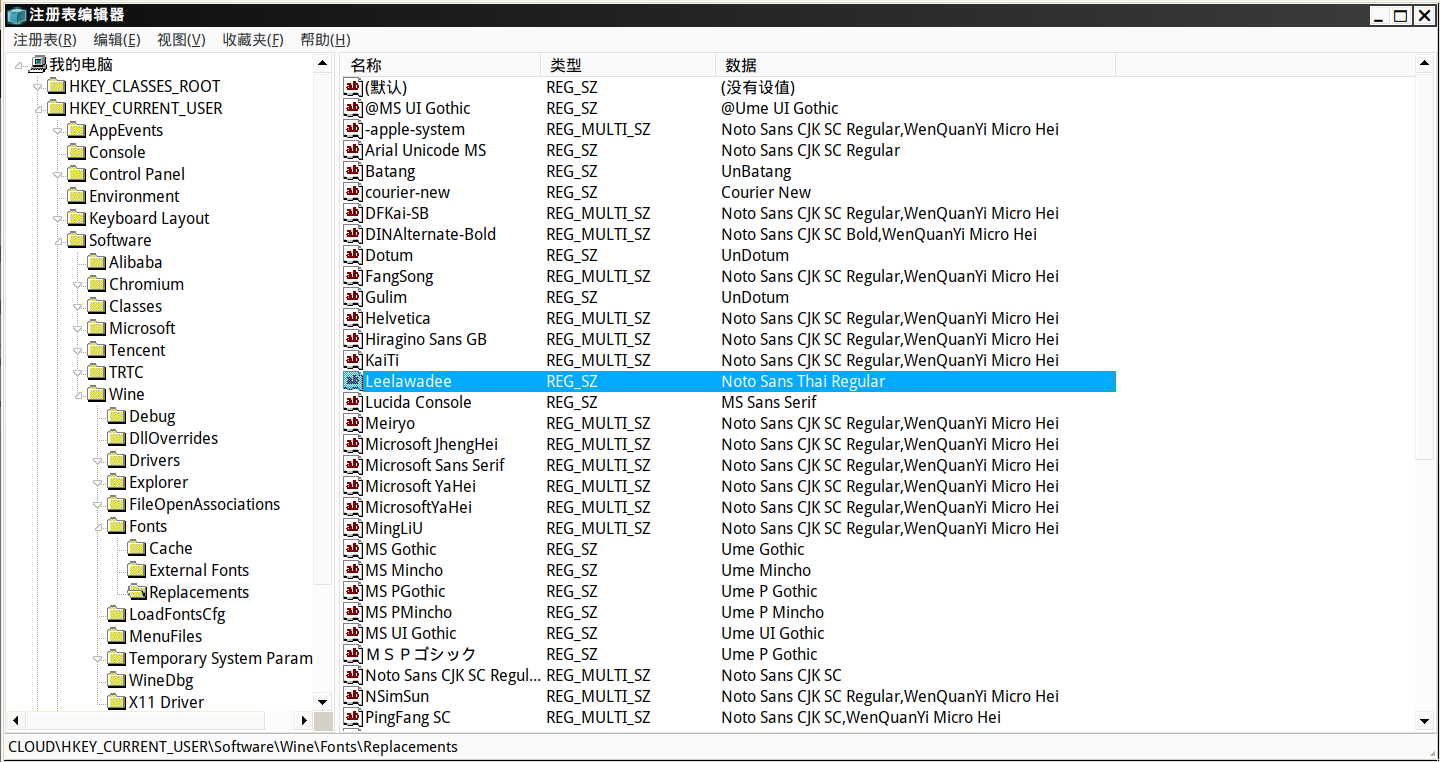
Task: Click the My Computer icon at tree root
Action: 38,64
